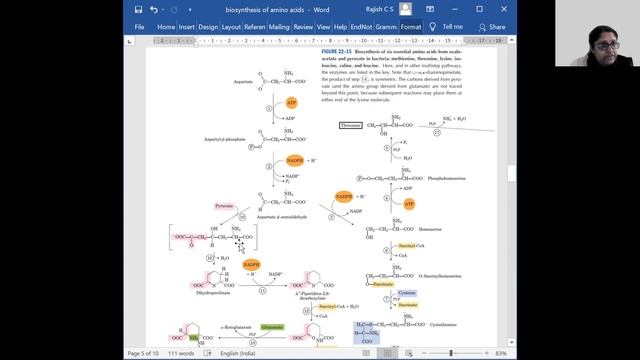Click the 111 words count
640x360 pixels.
pyautogui.click(x=181, y=353)
